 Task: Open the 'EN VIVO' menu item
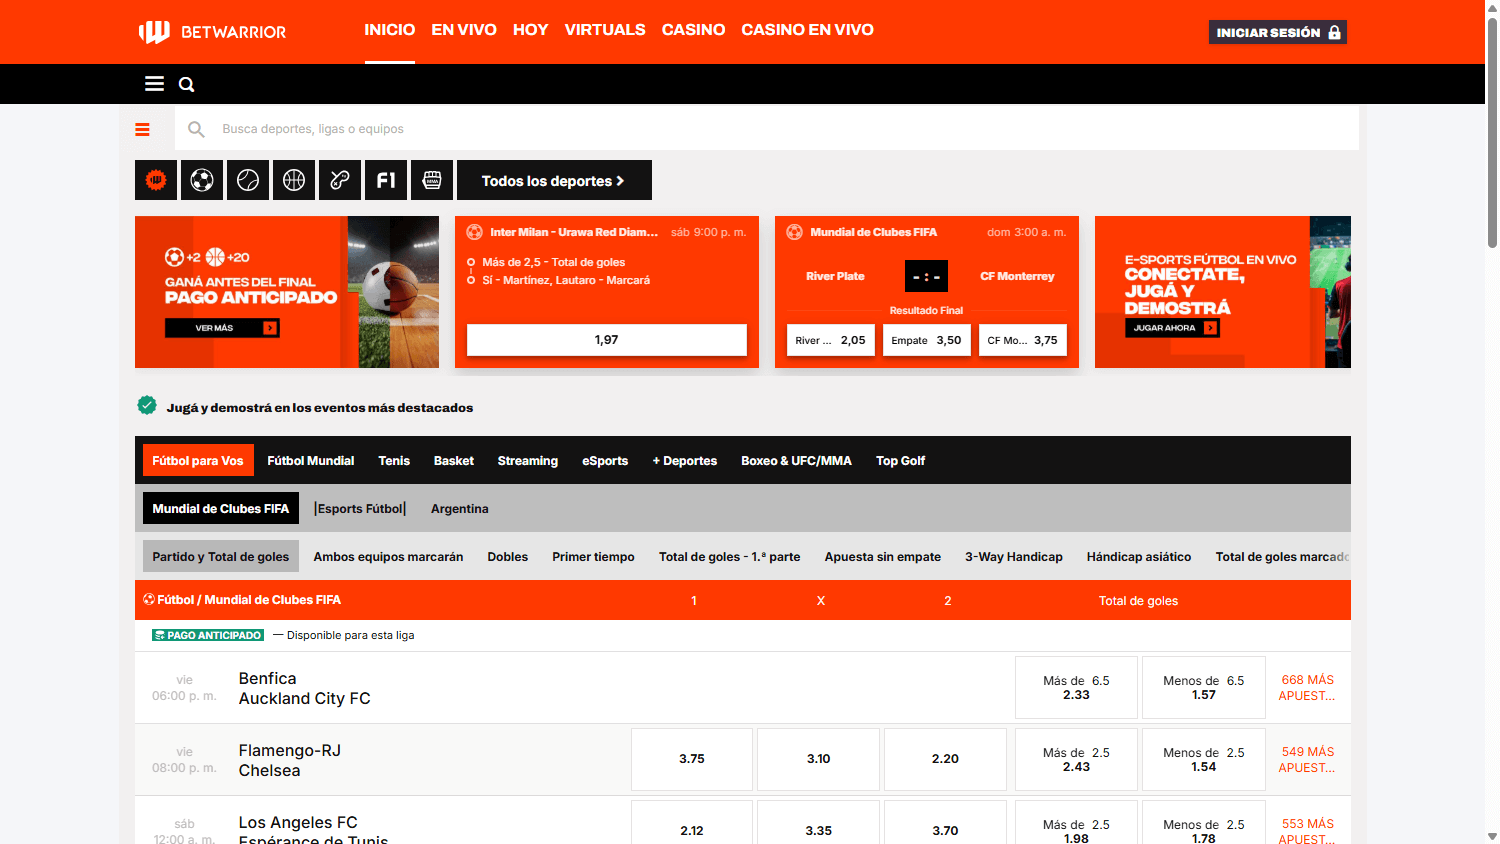click(464, 30)
